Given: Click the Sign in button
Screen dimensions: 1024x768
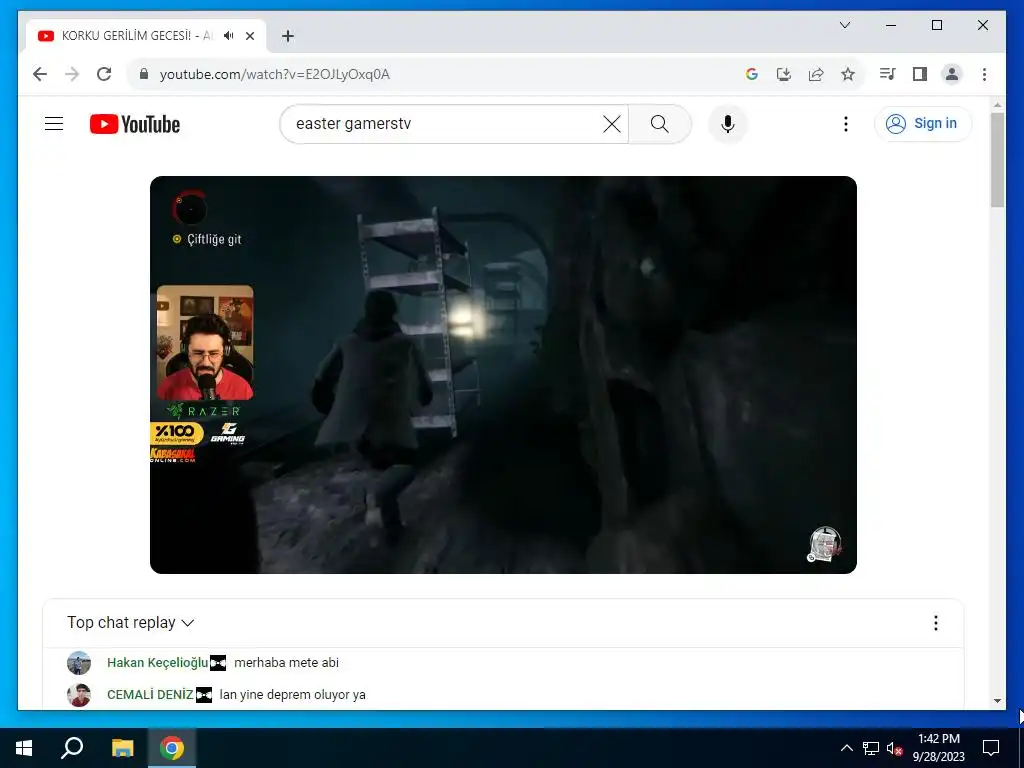Looking at the screenshot, I should click(x=923, y=123).
